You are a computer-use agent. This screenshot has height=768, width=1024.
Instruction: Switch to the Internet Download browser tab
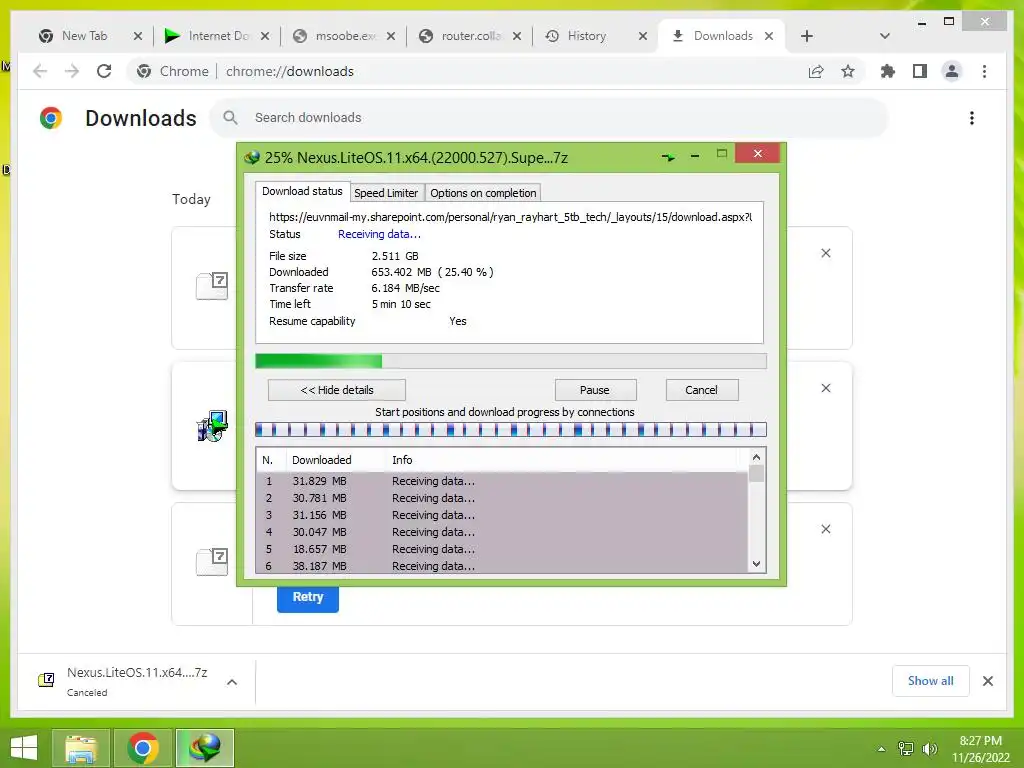[217, 36]
